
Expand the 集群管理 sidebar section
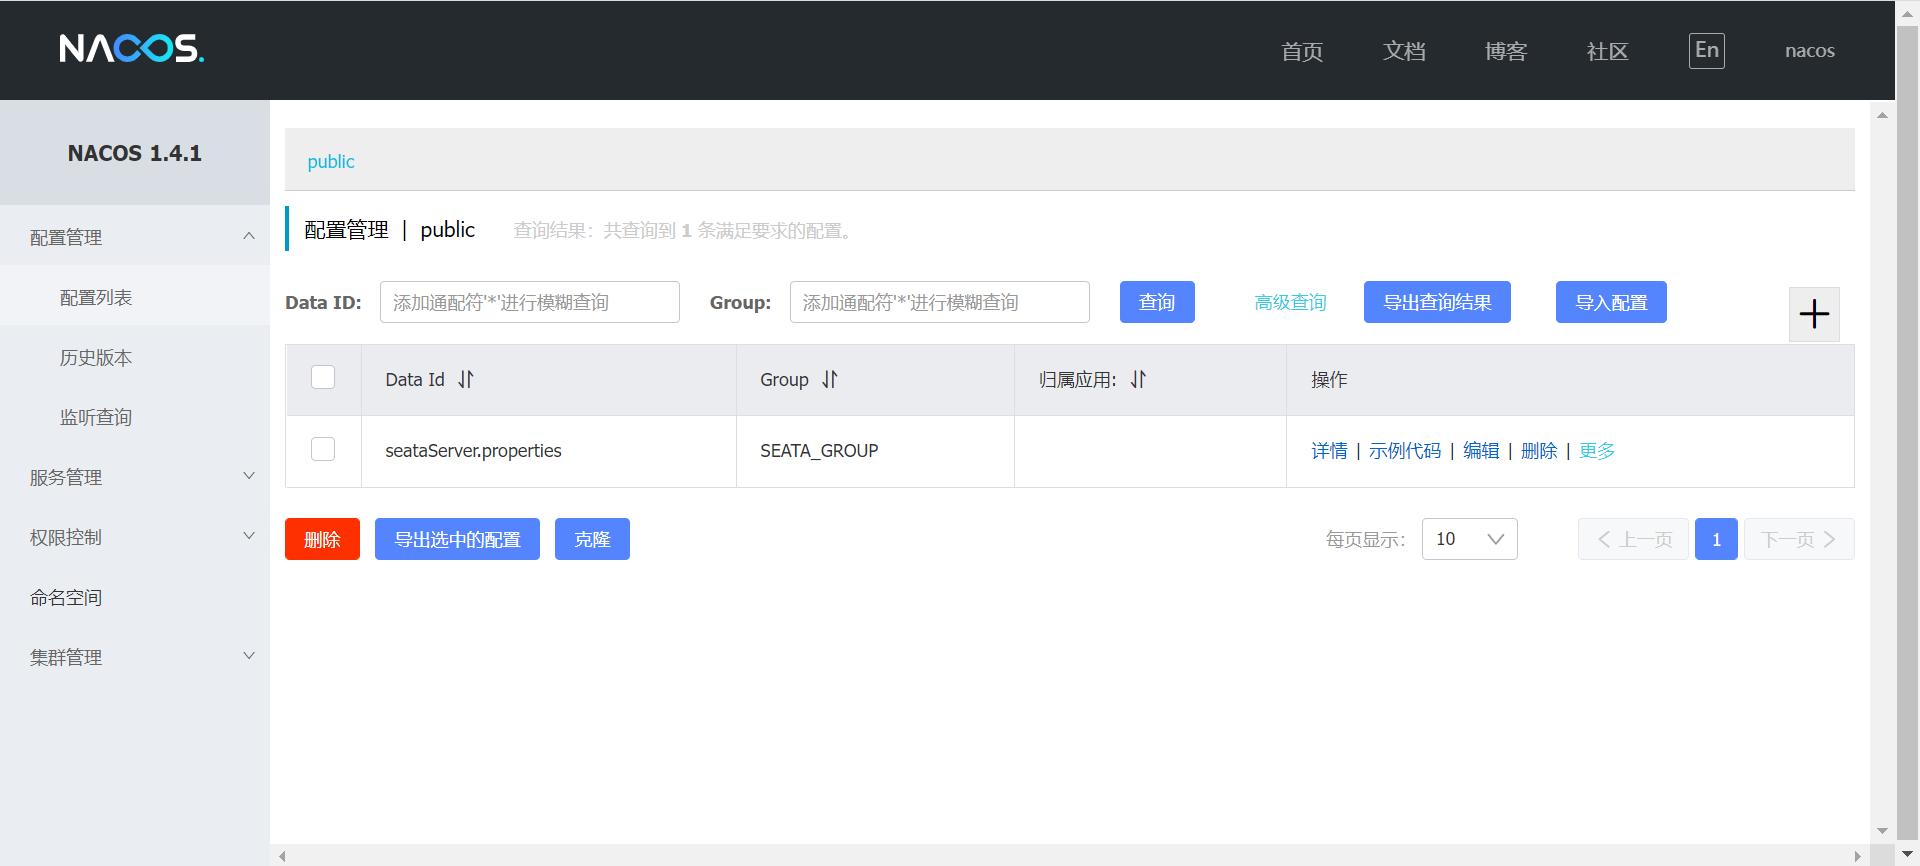(x=135, y=657)
